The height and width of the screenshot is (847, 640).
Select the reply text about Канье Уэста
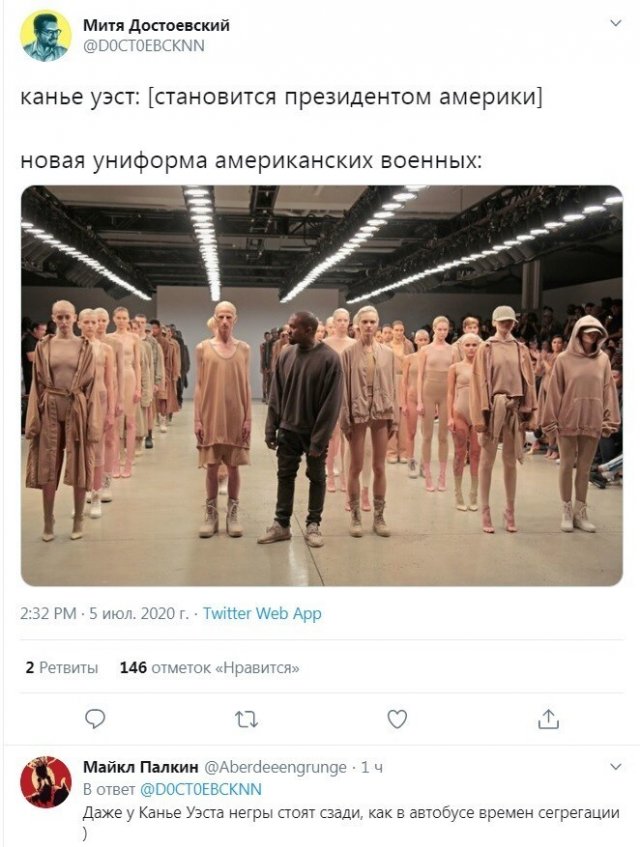(x=351, y=822)
